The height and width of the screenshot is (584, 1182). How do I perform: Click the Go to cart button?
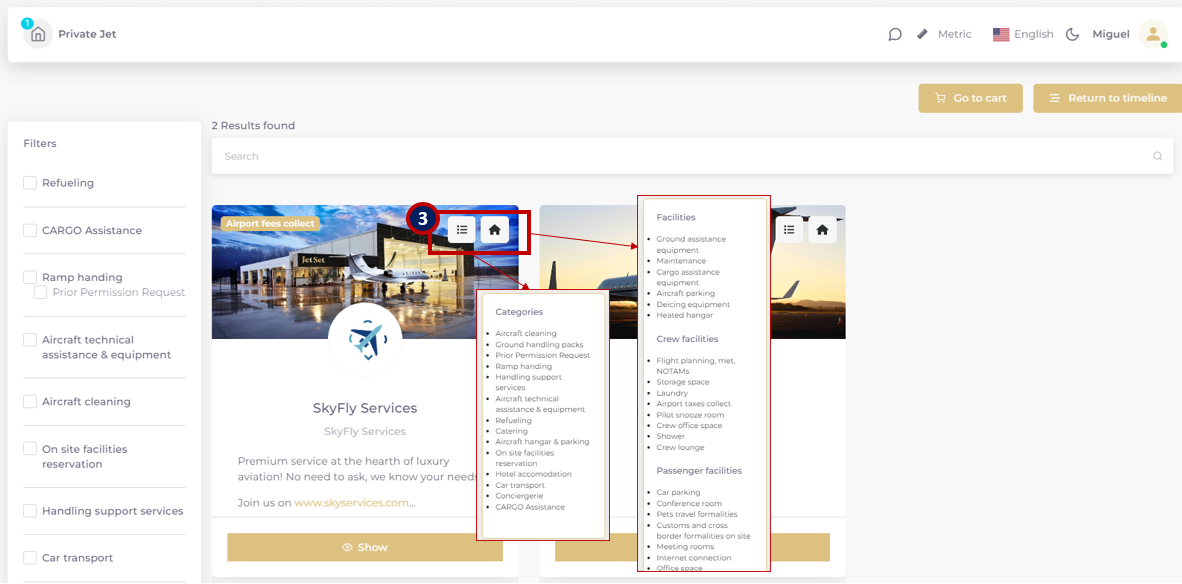(x=970, y=98)
